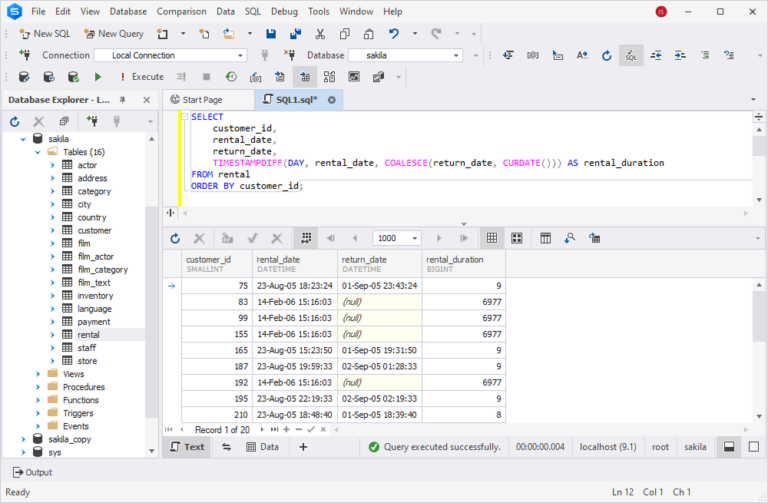This screenshot has width=768, height=503.
Task: Switch results to card view
Action: (x=516, y=238)
